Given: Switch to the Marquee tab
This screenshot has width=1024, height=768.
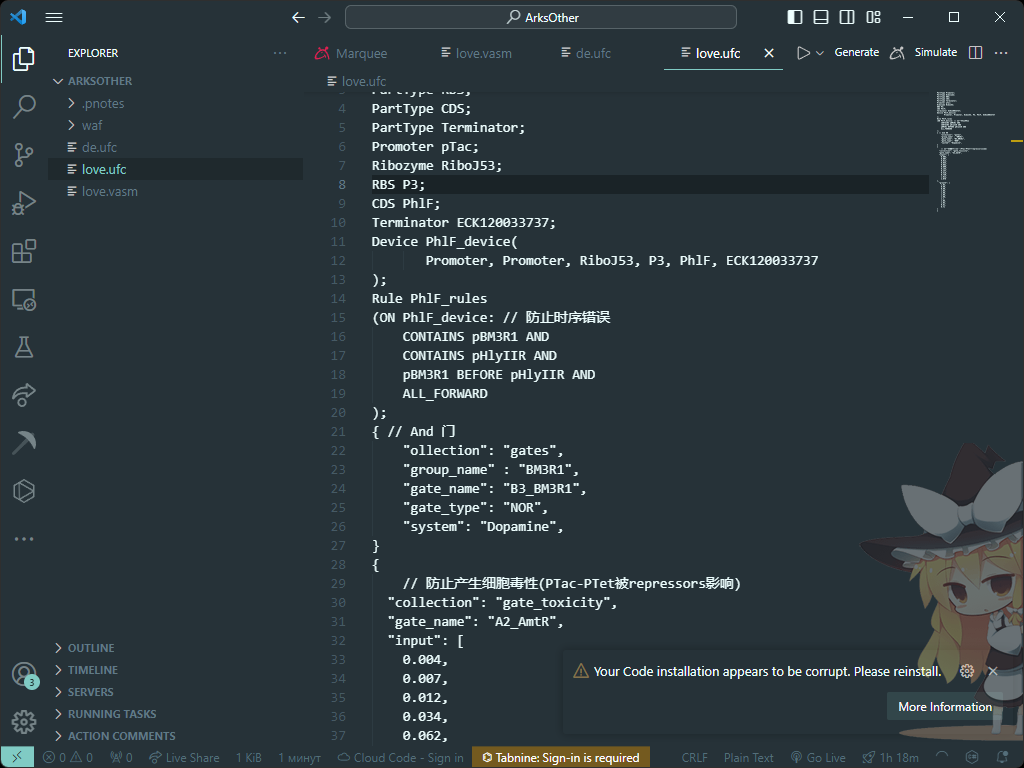Looking at the screenshot, I should pyautogui.click(x=351, y=54).
